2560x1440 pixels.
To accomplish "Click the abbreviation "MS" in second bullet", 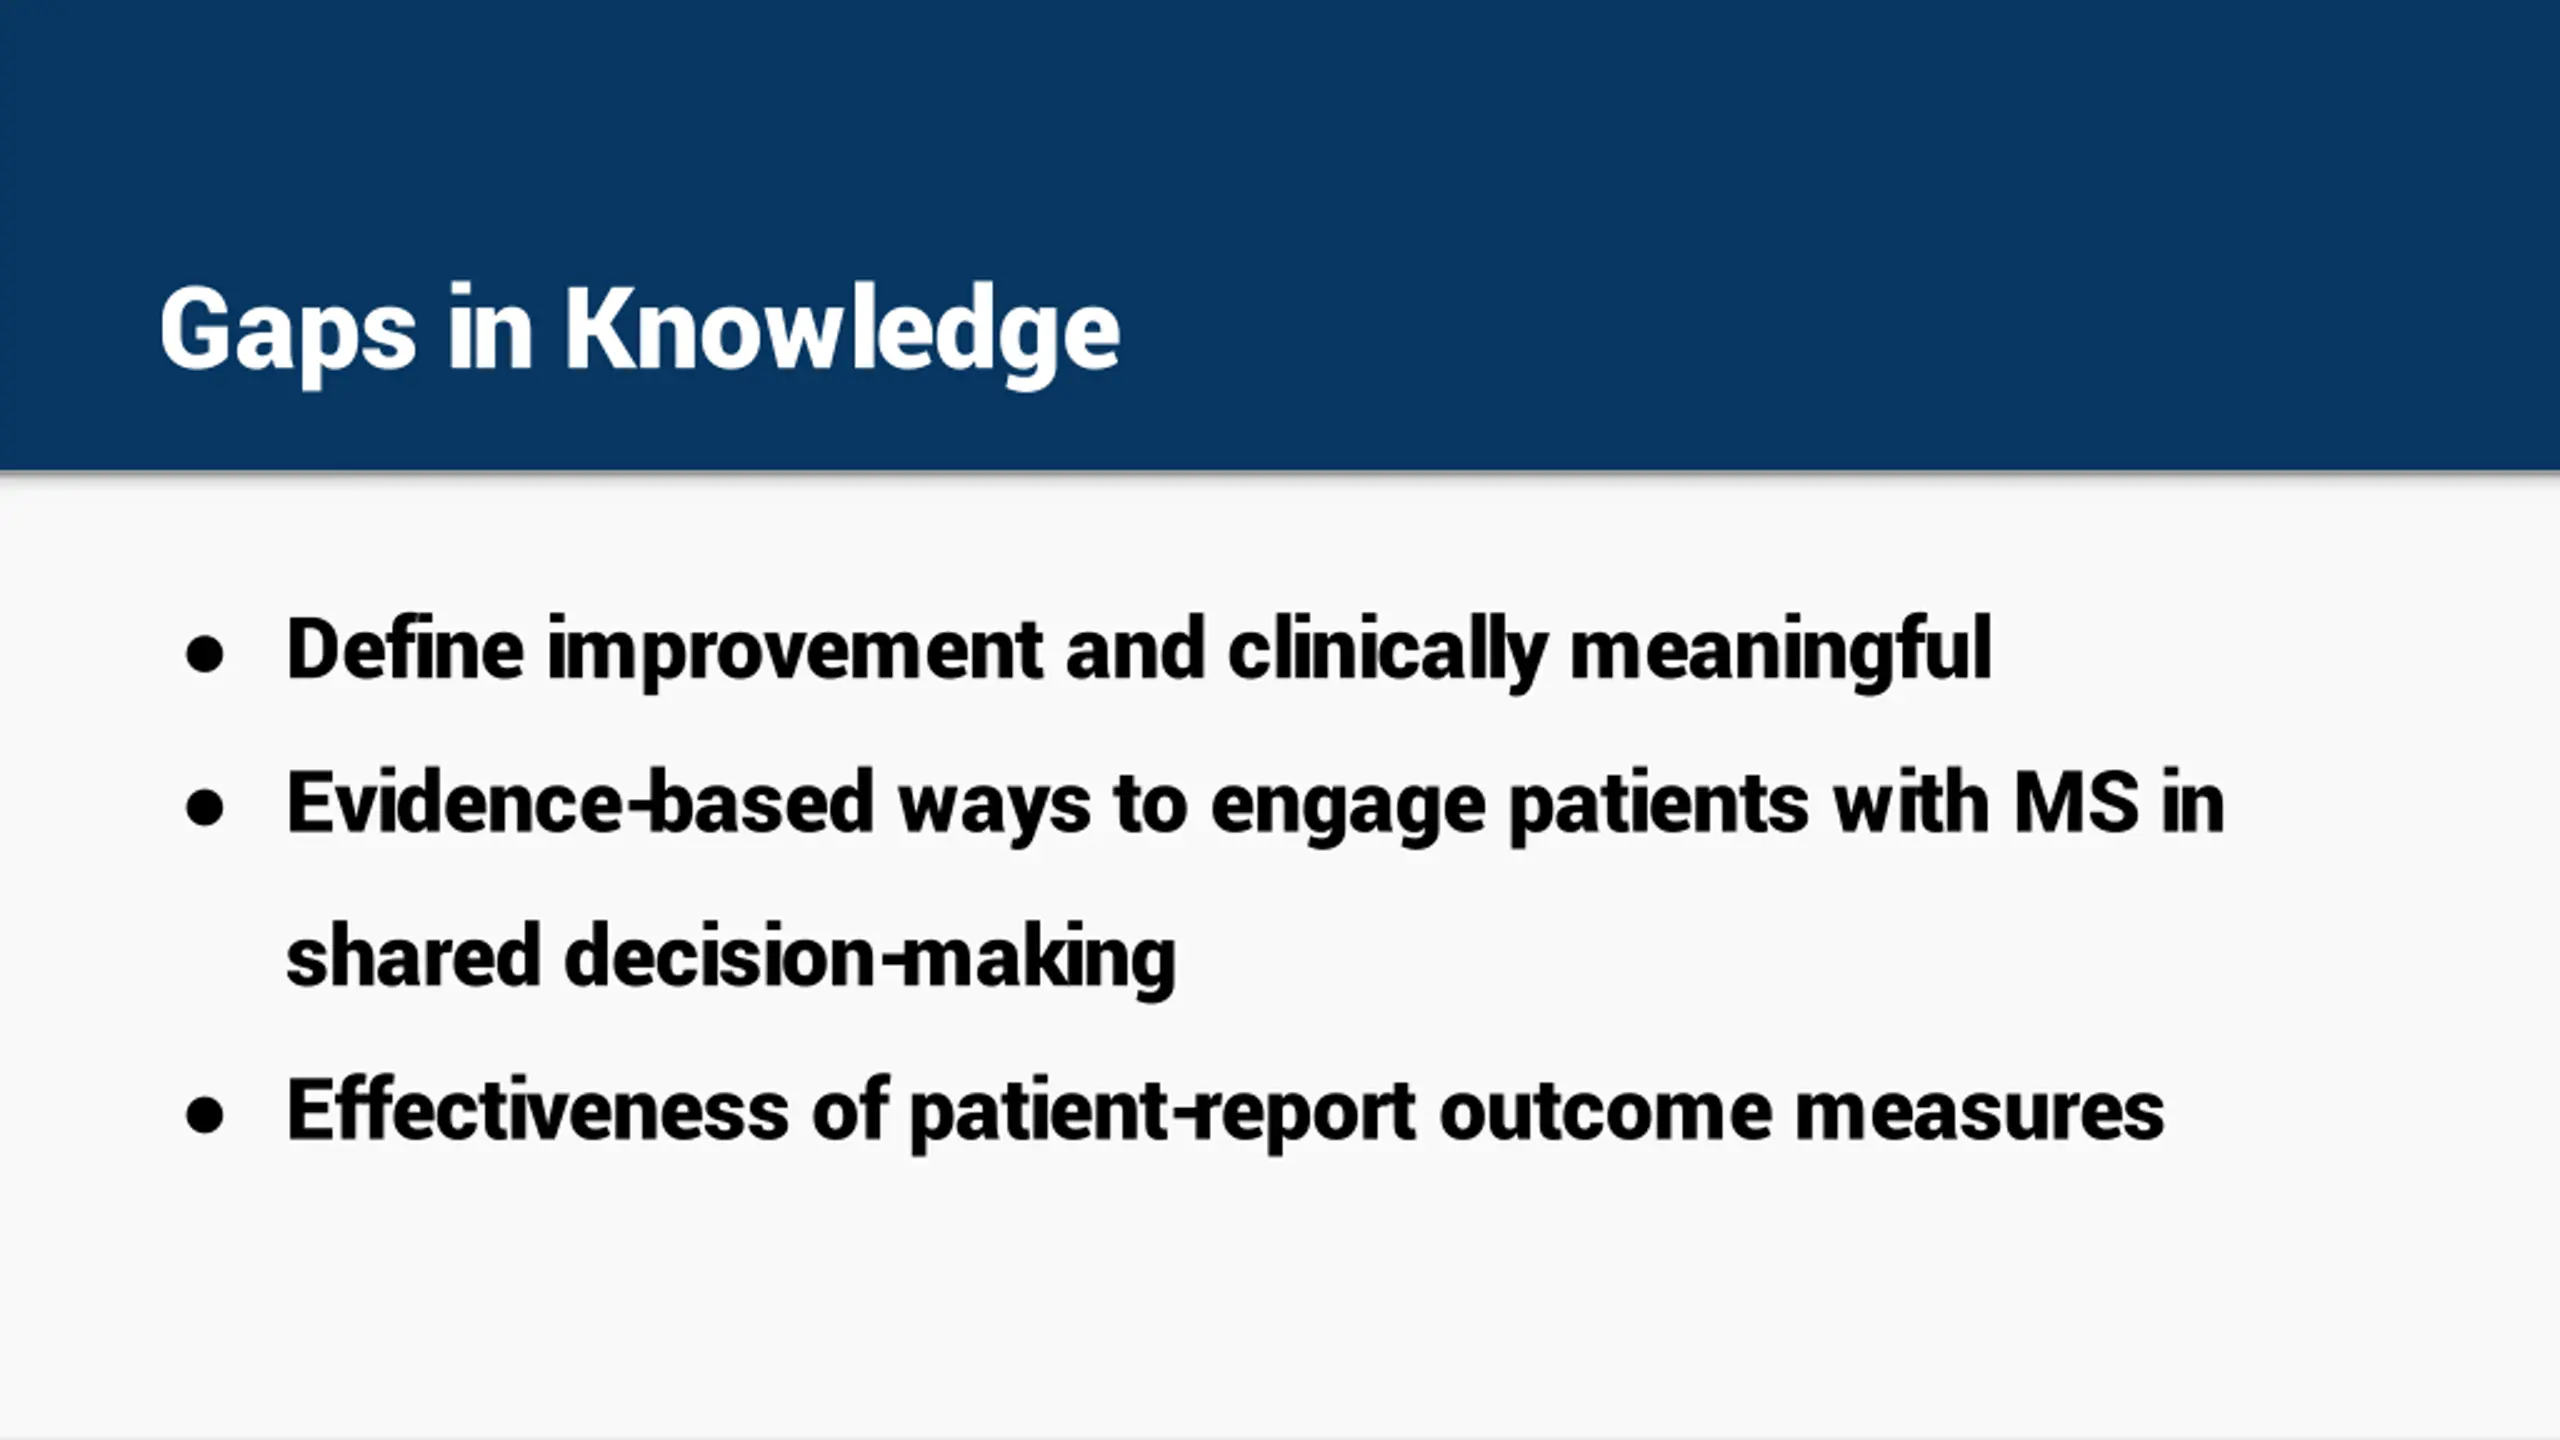I will (2076, 802).
